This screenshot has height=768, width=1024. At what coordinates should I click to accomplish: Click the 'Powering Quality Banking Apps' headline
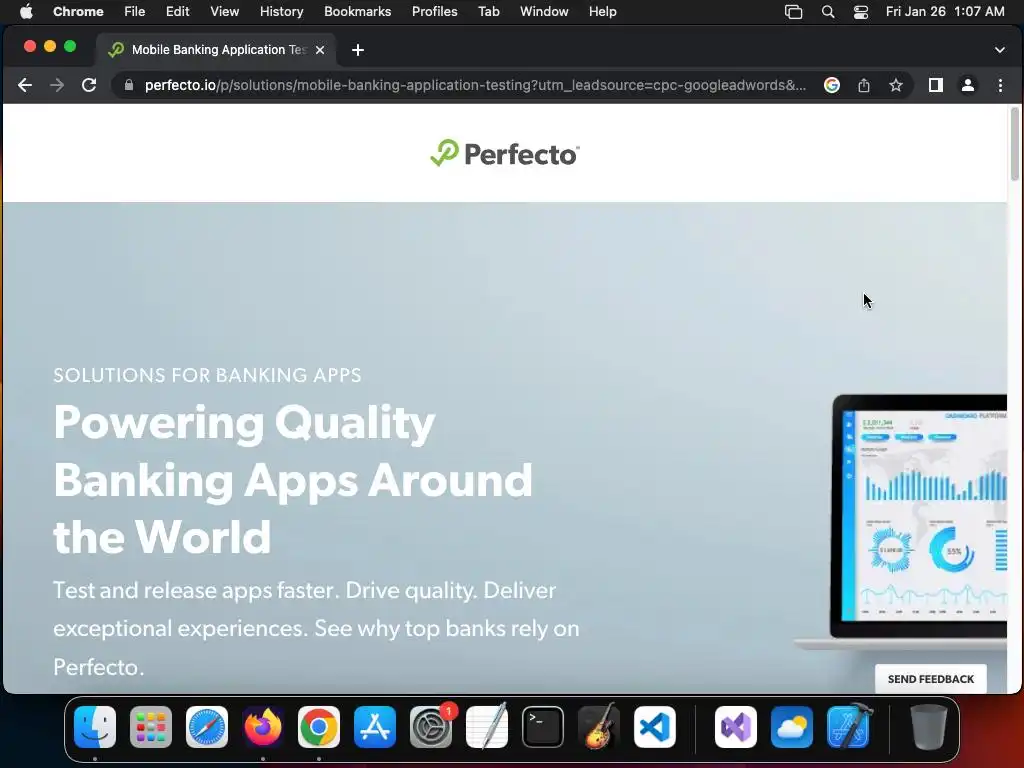point(293,479)
